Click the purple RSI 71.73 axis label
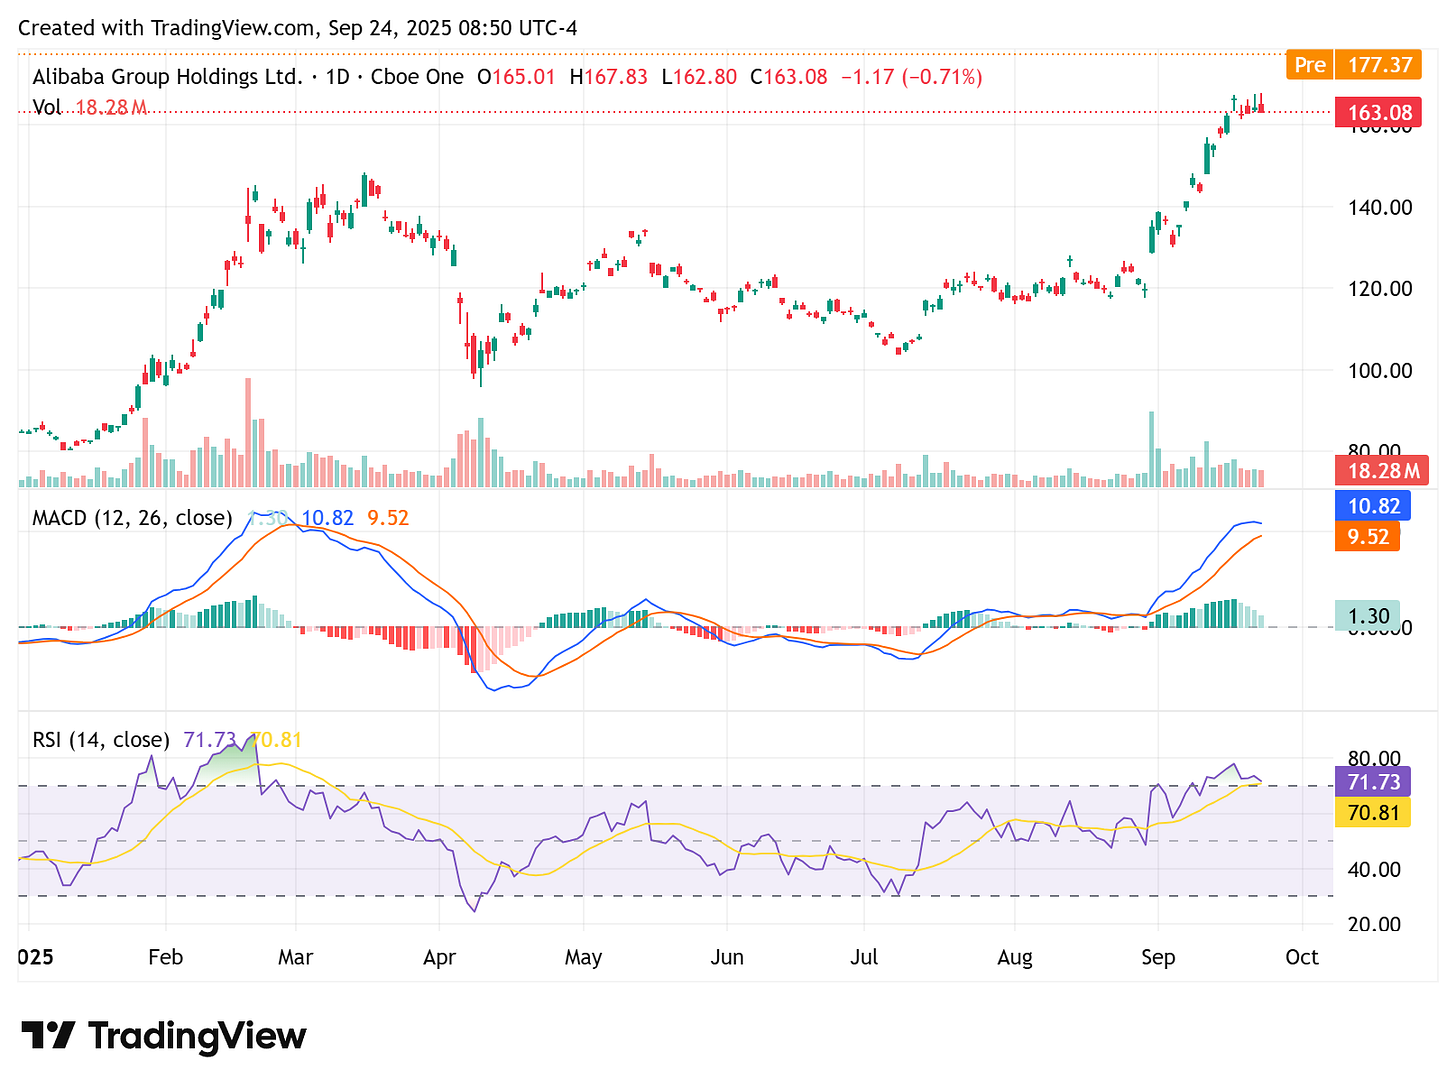 coord(1374,782)
